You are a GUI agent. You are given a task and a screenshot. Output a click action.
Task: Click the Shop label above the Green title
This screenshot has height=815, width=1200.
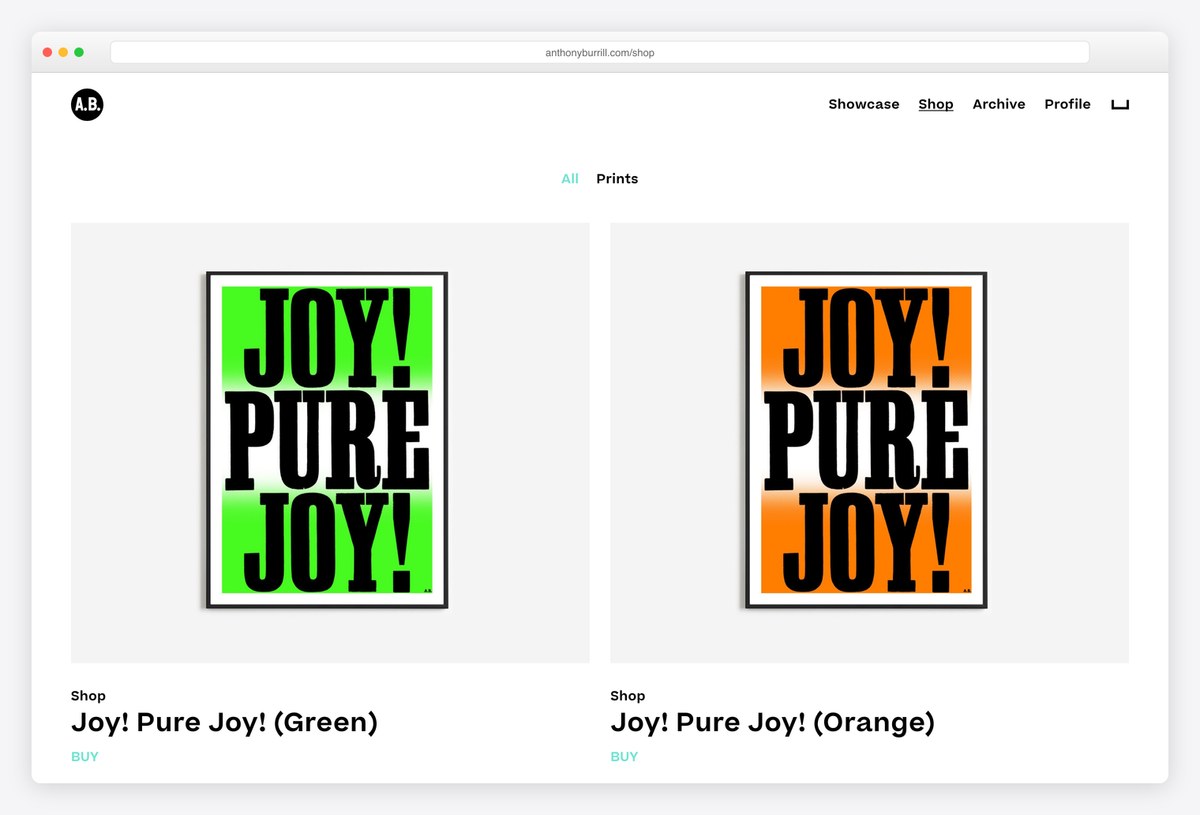[88, 696]
